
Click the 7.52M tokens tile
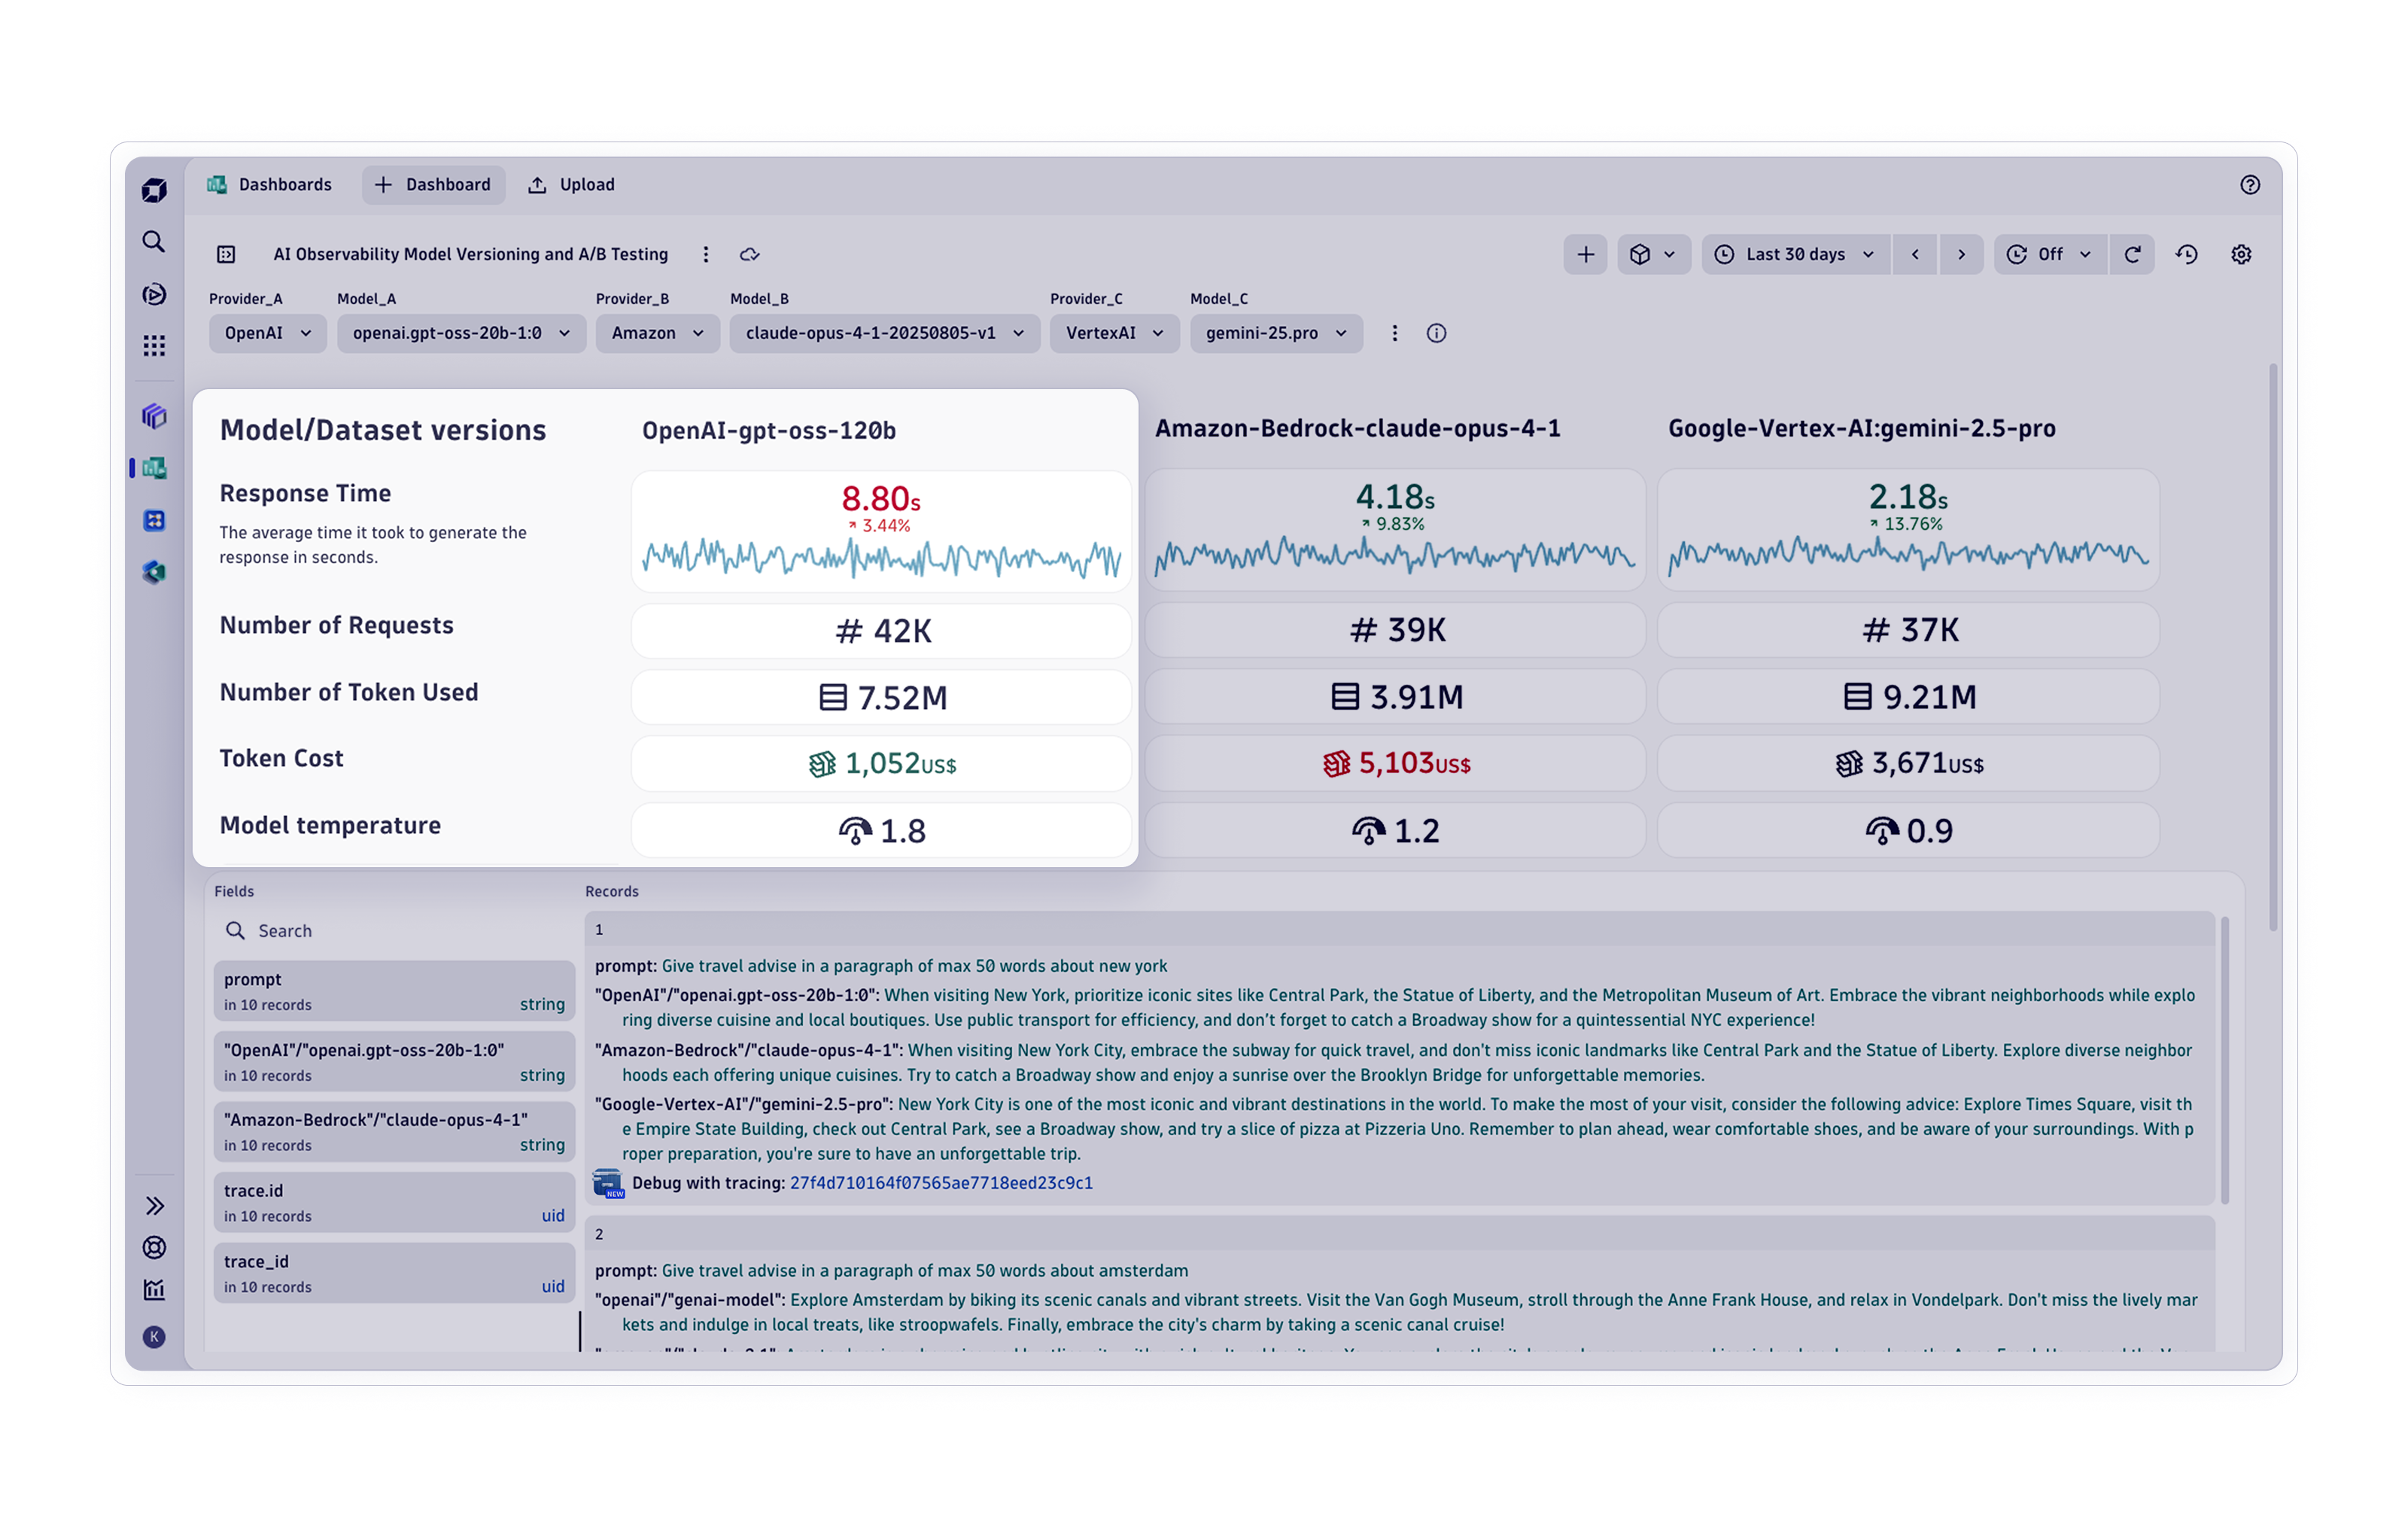pyautogui.click(x=881, y=697)
